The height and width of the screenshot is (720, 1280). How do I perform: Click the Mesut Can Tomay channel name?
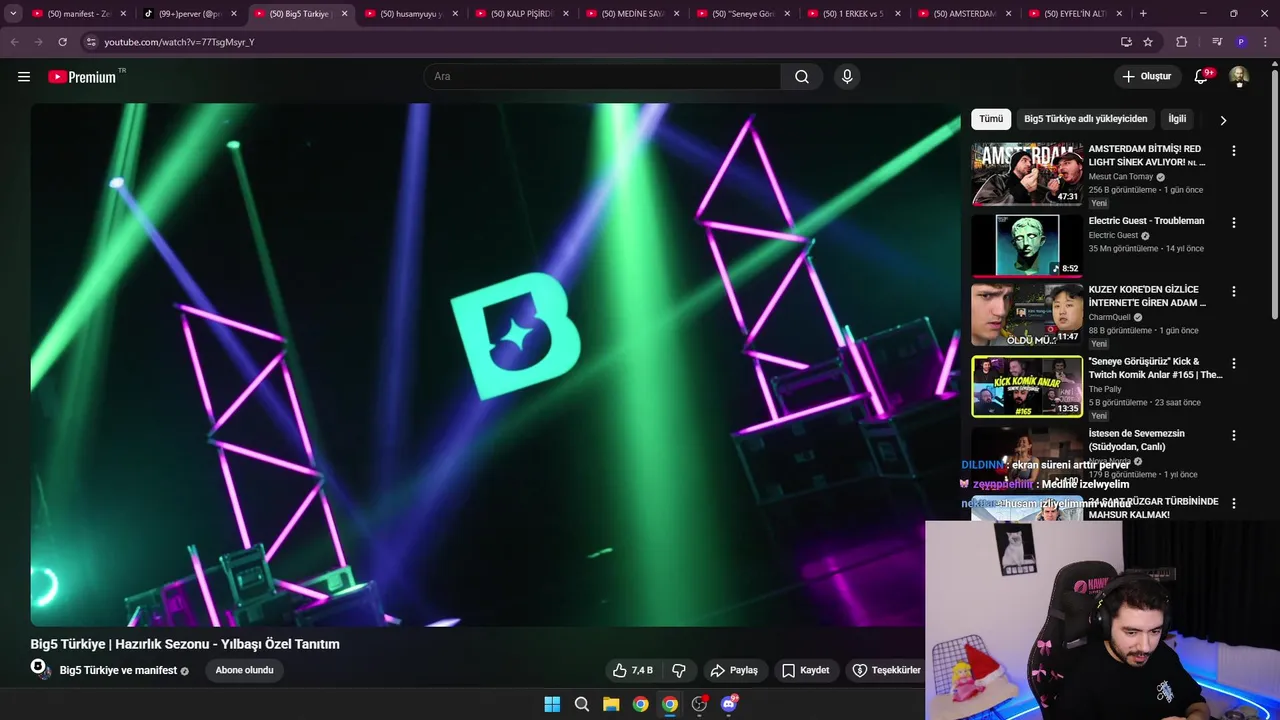(1120, 177)
